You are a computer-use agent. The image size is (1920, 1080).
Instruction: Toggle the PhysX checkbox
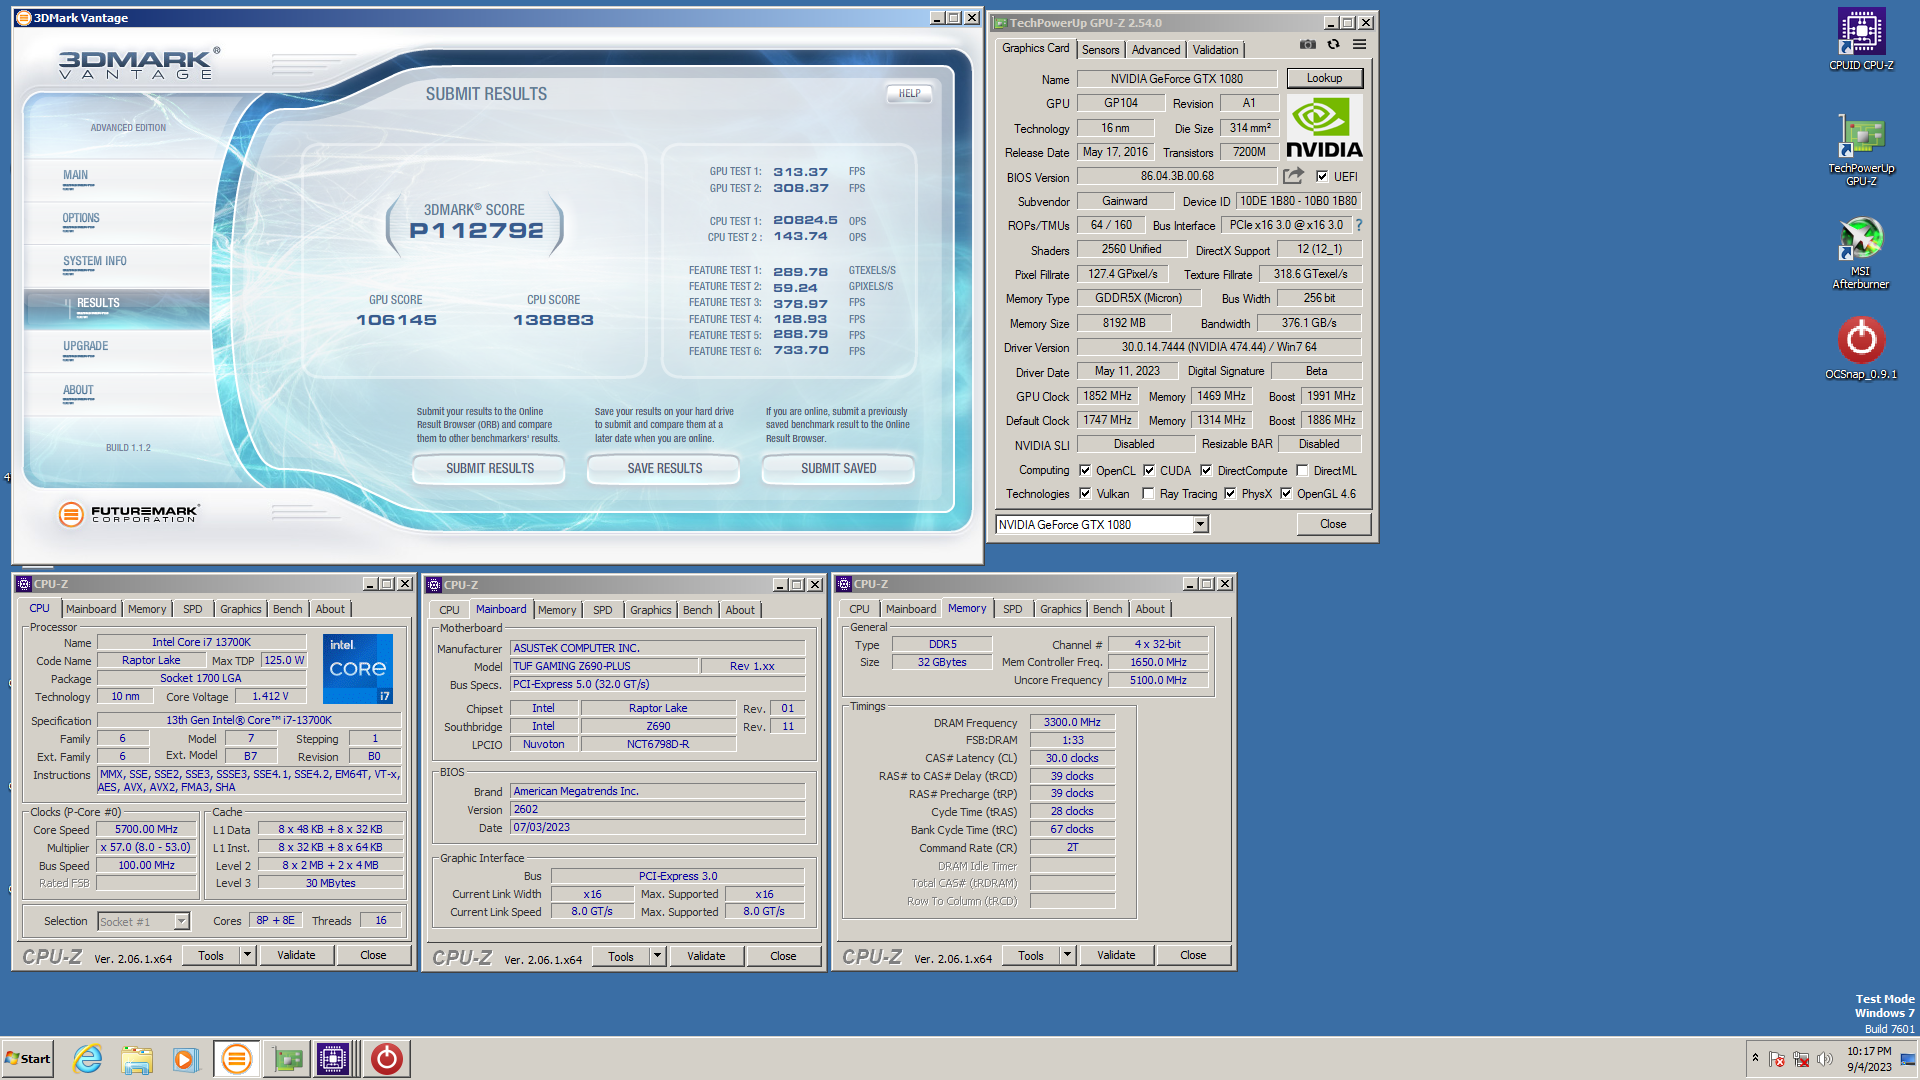point(1230,494)
